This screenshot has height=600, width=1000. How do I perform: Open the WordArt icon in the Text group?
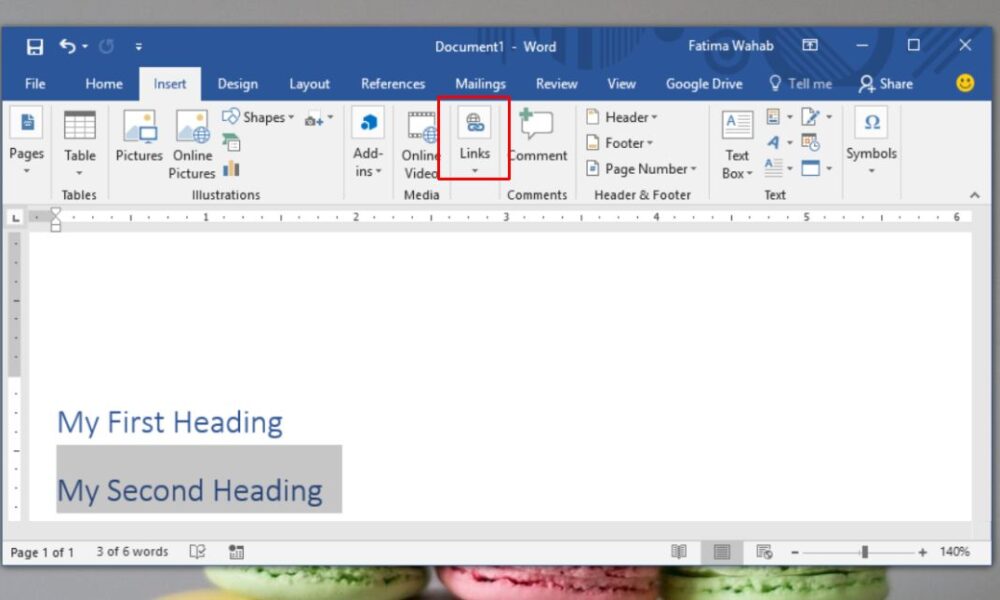tap(775, 143)
